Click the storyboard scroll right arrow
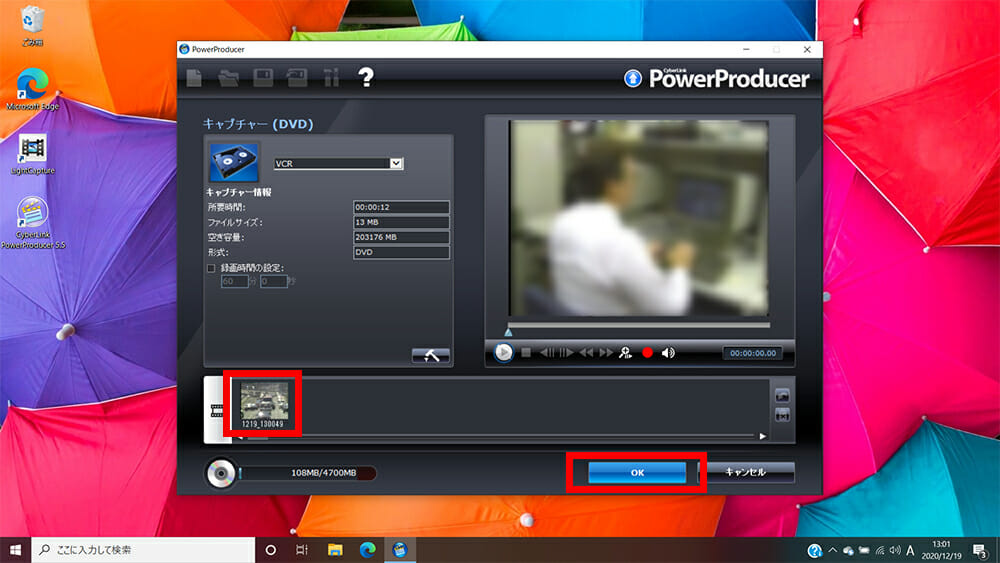The image size is (1000, 563). pos(763,437)
